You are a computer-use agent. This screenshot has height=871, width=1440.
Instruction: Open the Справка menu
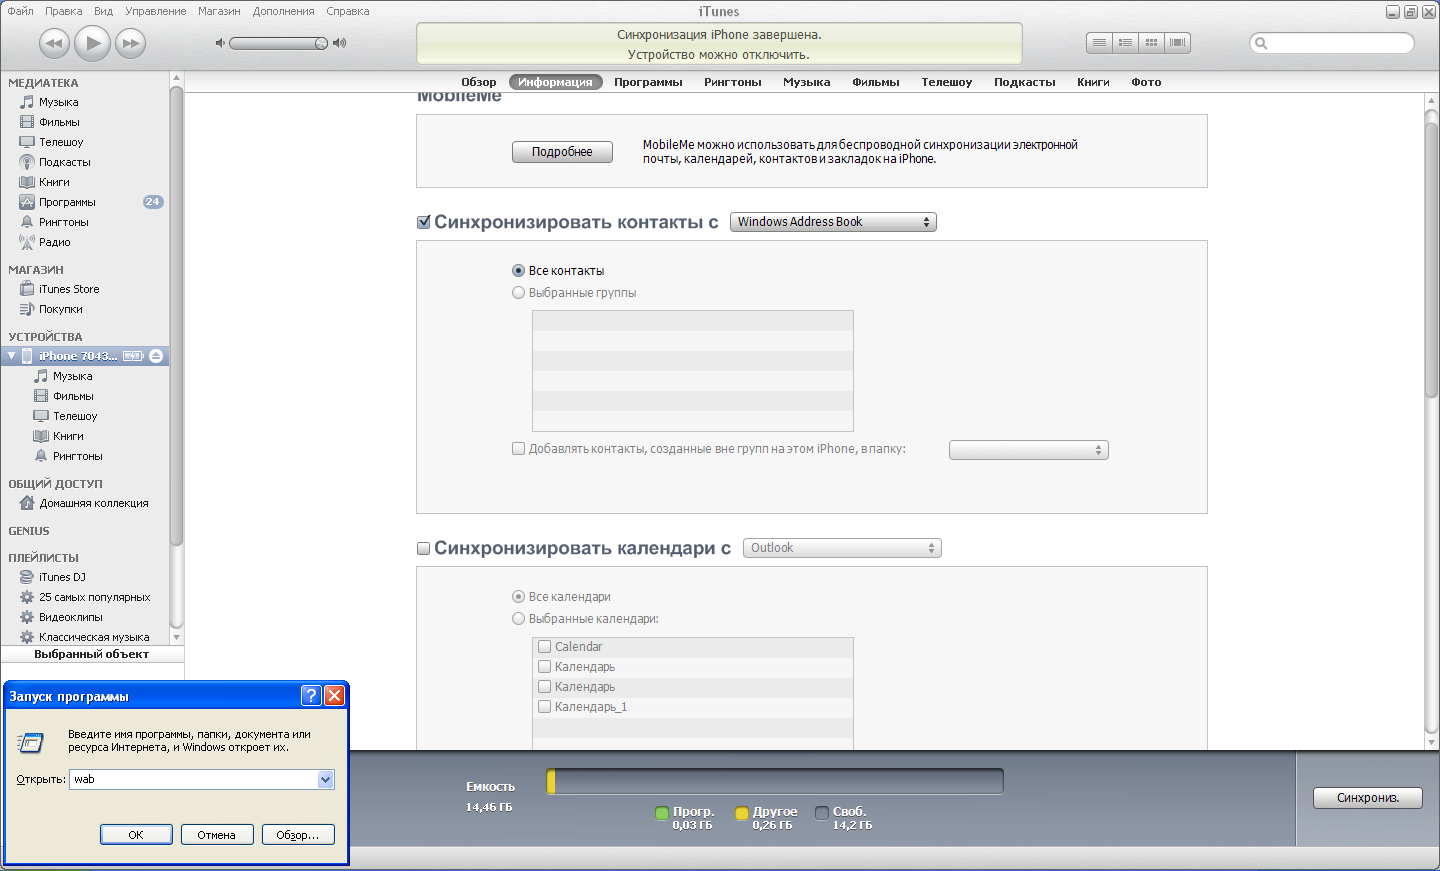click(348, 11)
